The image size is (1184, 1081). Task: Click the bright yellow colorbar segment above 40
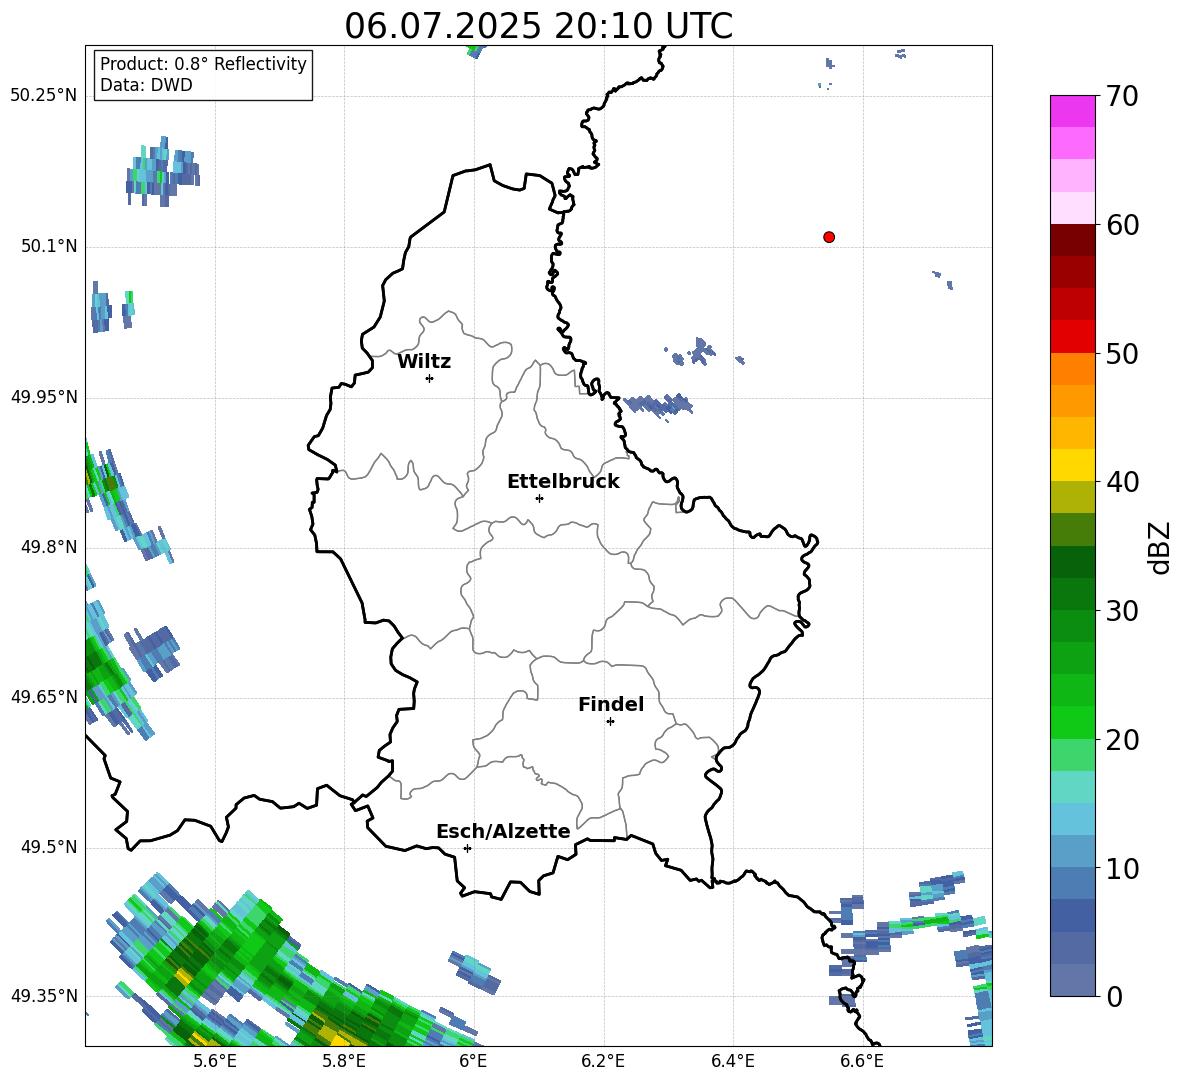tap(1072, 465)
